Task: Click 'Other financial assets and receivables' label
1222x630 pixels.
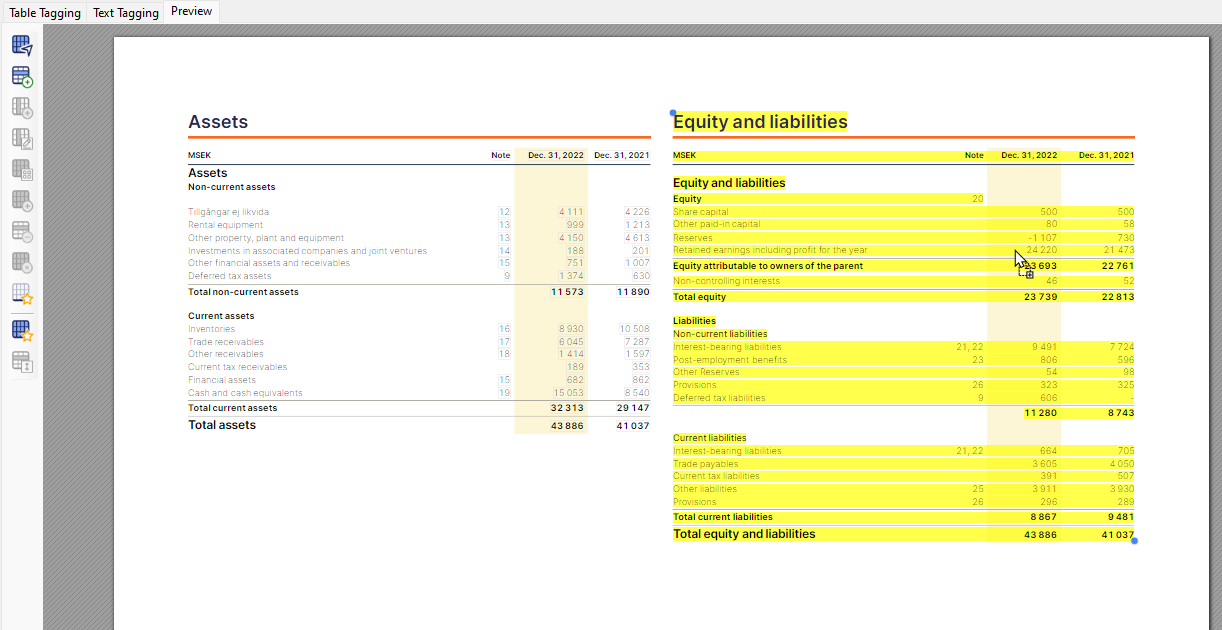Action: coord(269,263)
